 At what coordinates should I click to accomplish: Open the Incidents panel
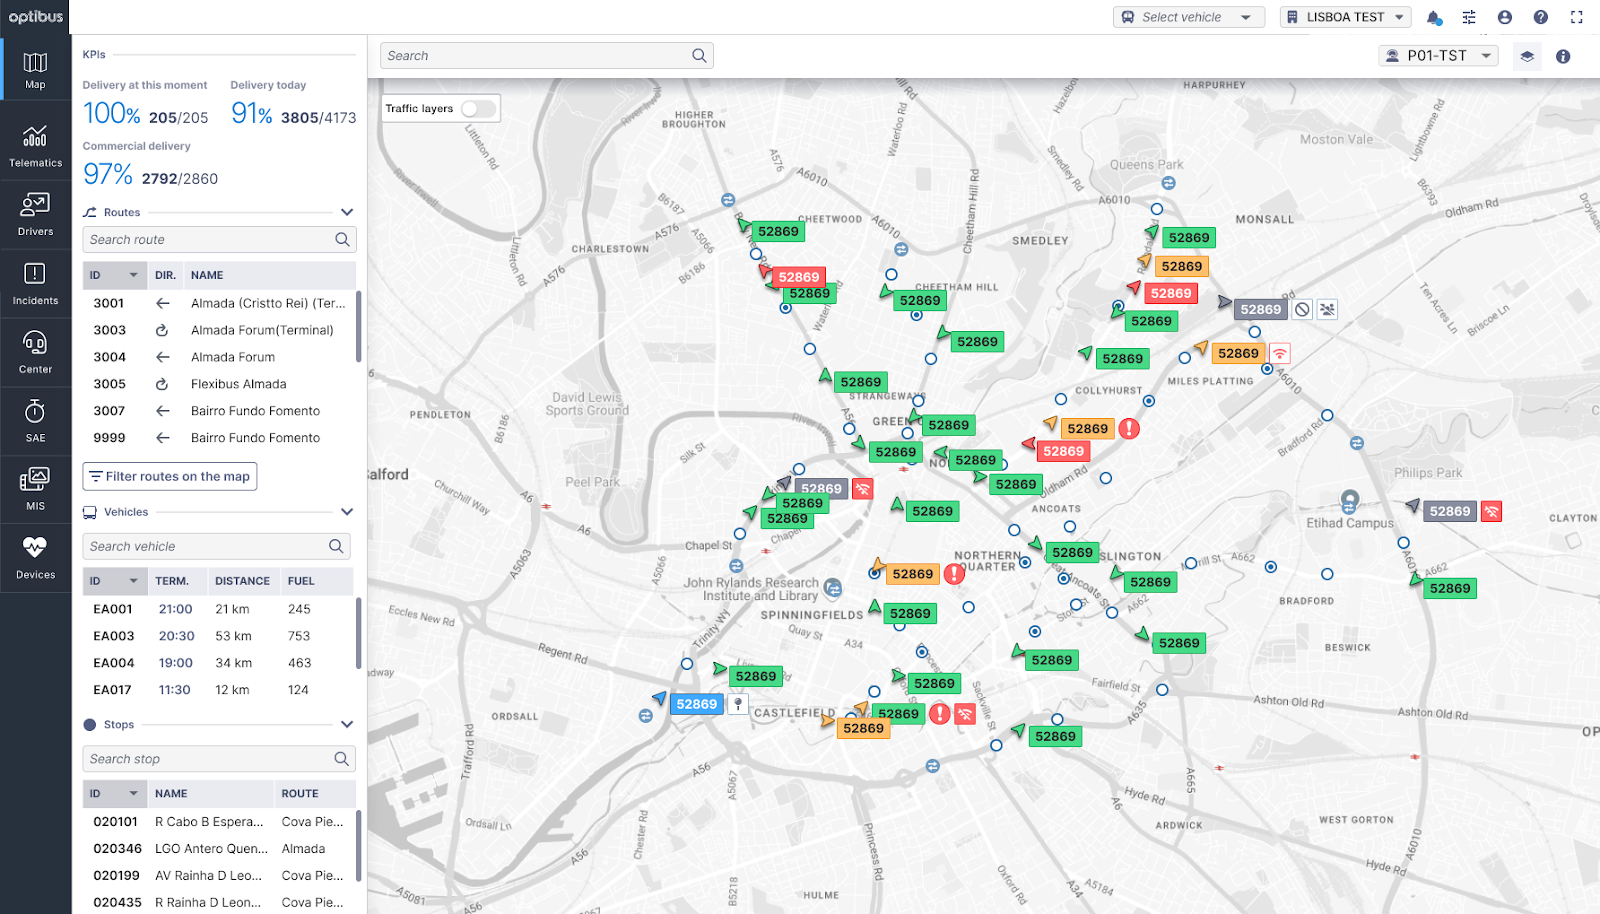click(x=35, y=283)
